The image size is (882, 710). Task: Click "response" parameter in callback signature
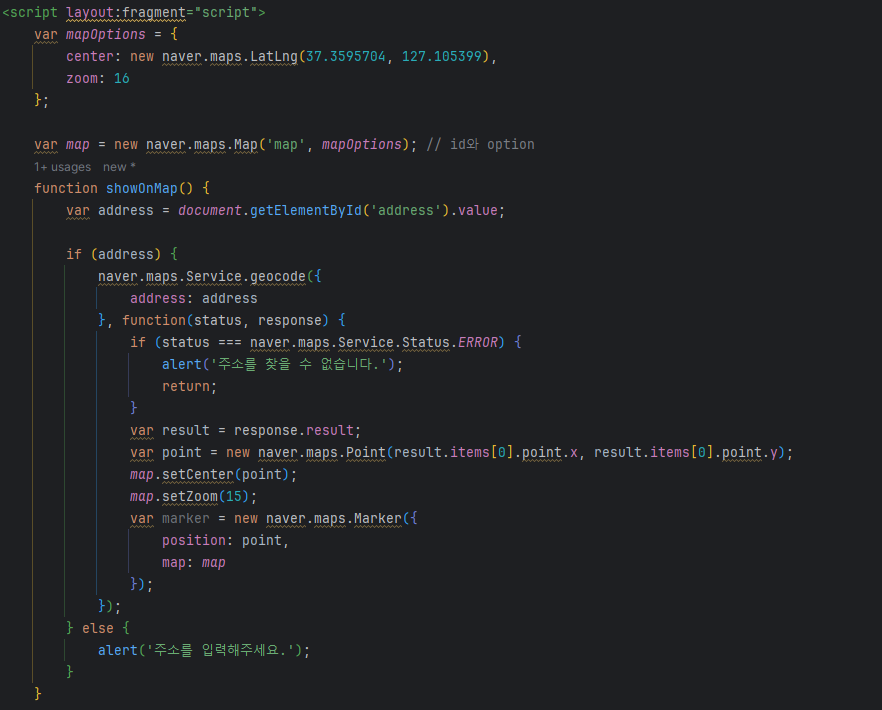click(290, 320)
